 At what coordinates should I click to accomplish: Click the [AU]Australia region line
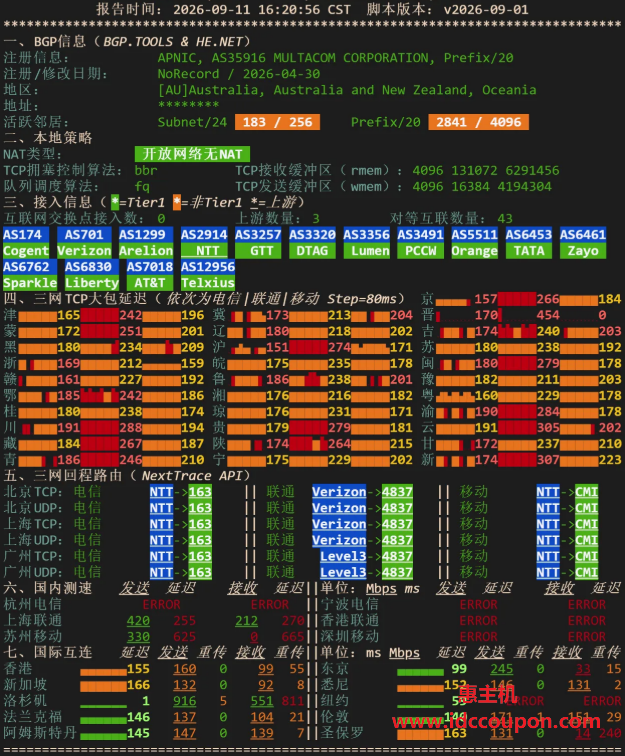coord(347,90)
